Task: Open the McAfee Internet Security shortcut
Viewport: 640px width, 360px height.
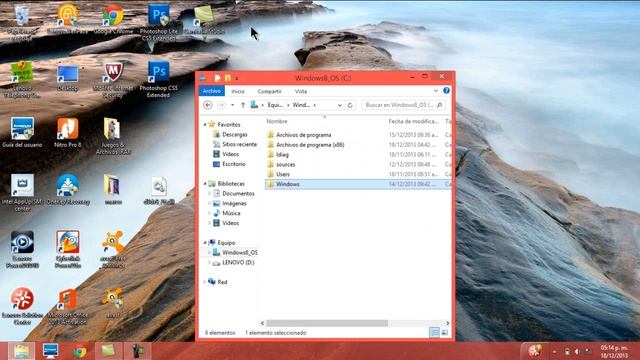Action: 113,79
